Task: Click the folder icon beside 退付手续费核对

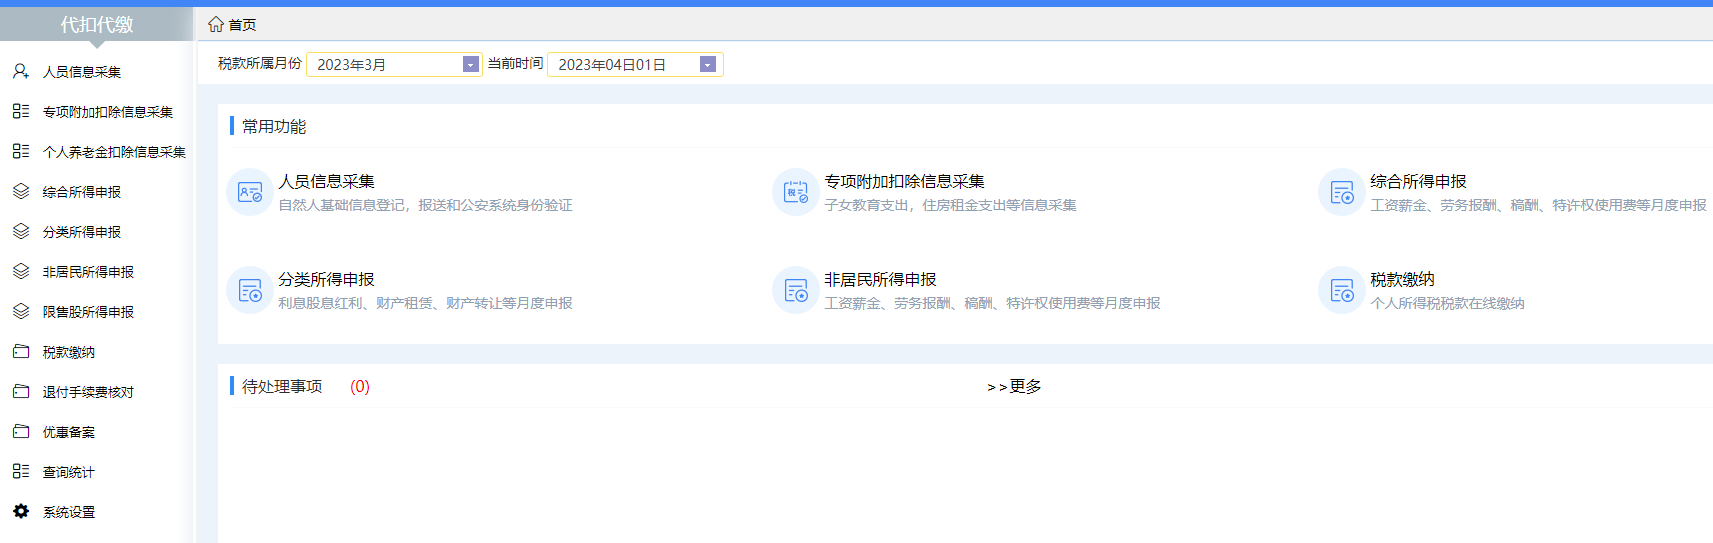Action: (21, 391)
